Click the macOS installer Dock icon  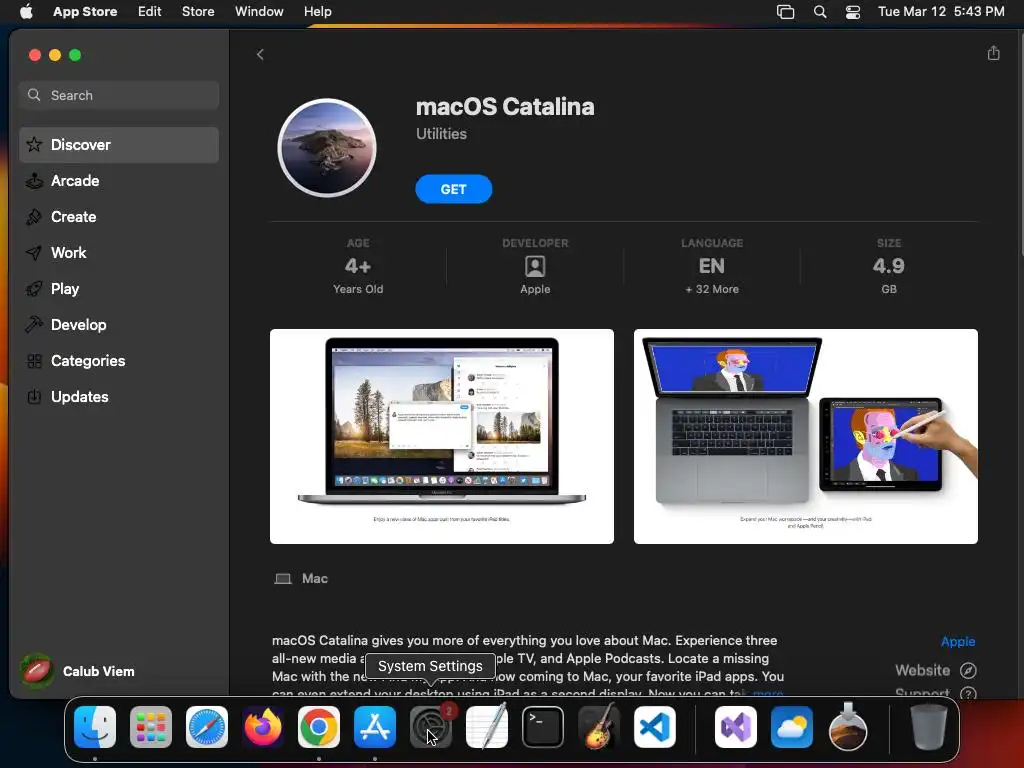(x=848, y=727)
